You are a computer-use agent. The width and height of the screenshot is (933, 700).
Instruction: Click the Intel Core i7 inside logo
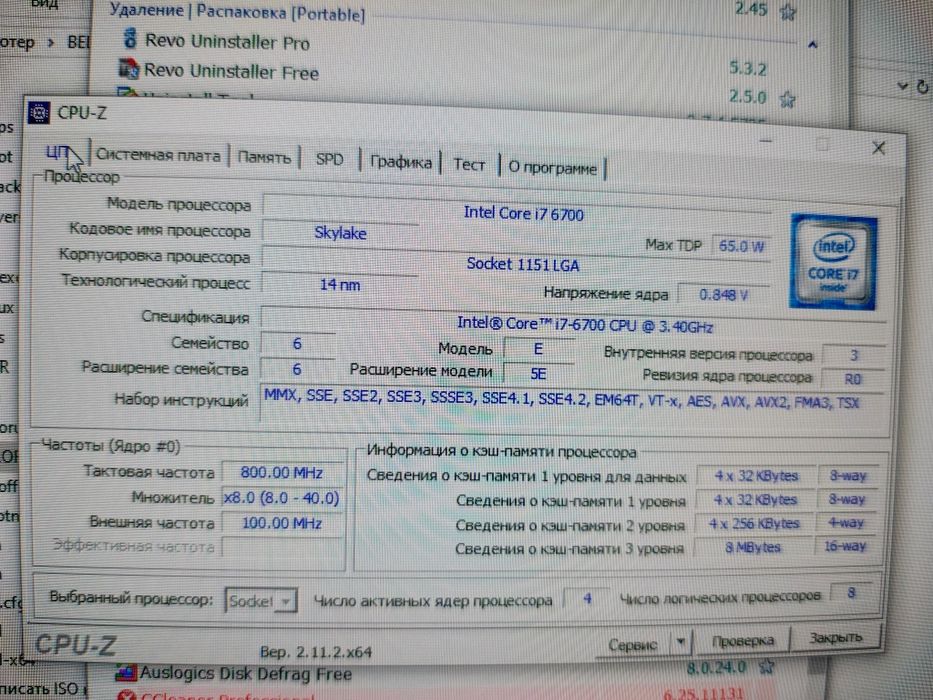coord(833,261)
